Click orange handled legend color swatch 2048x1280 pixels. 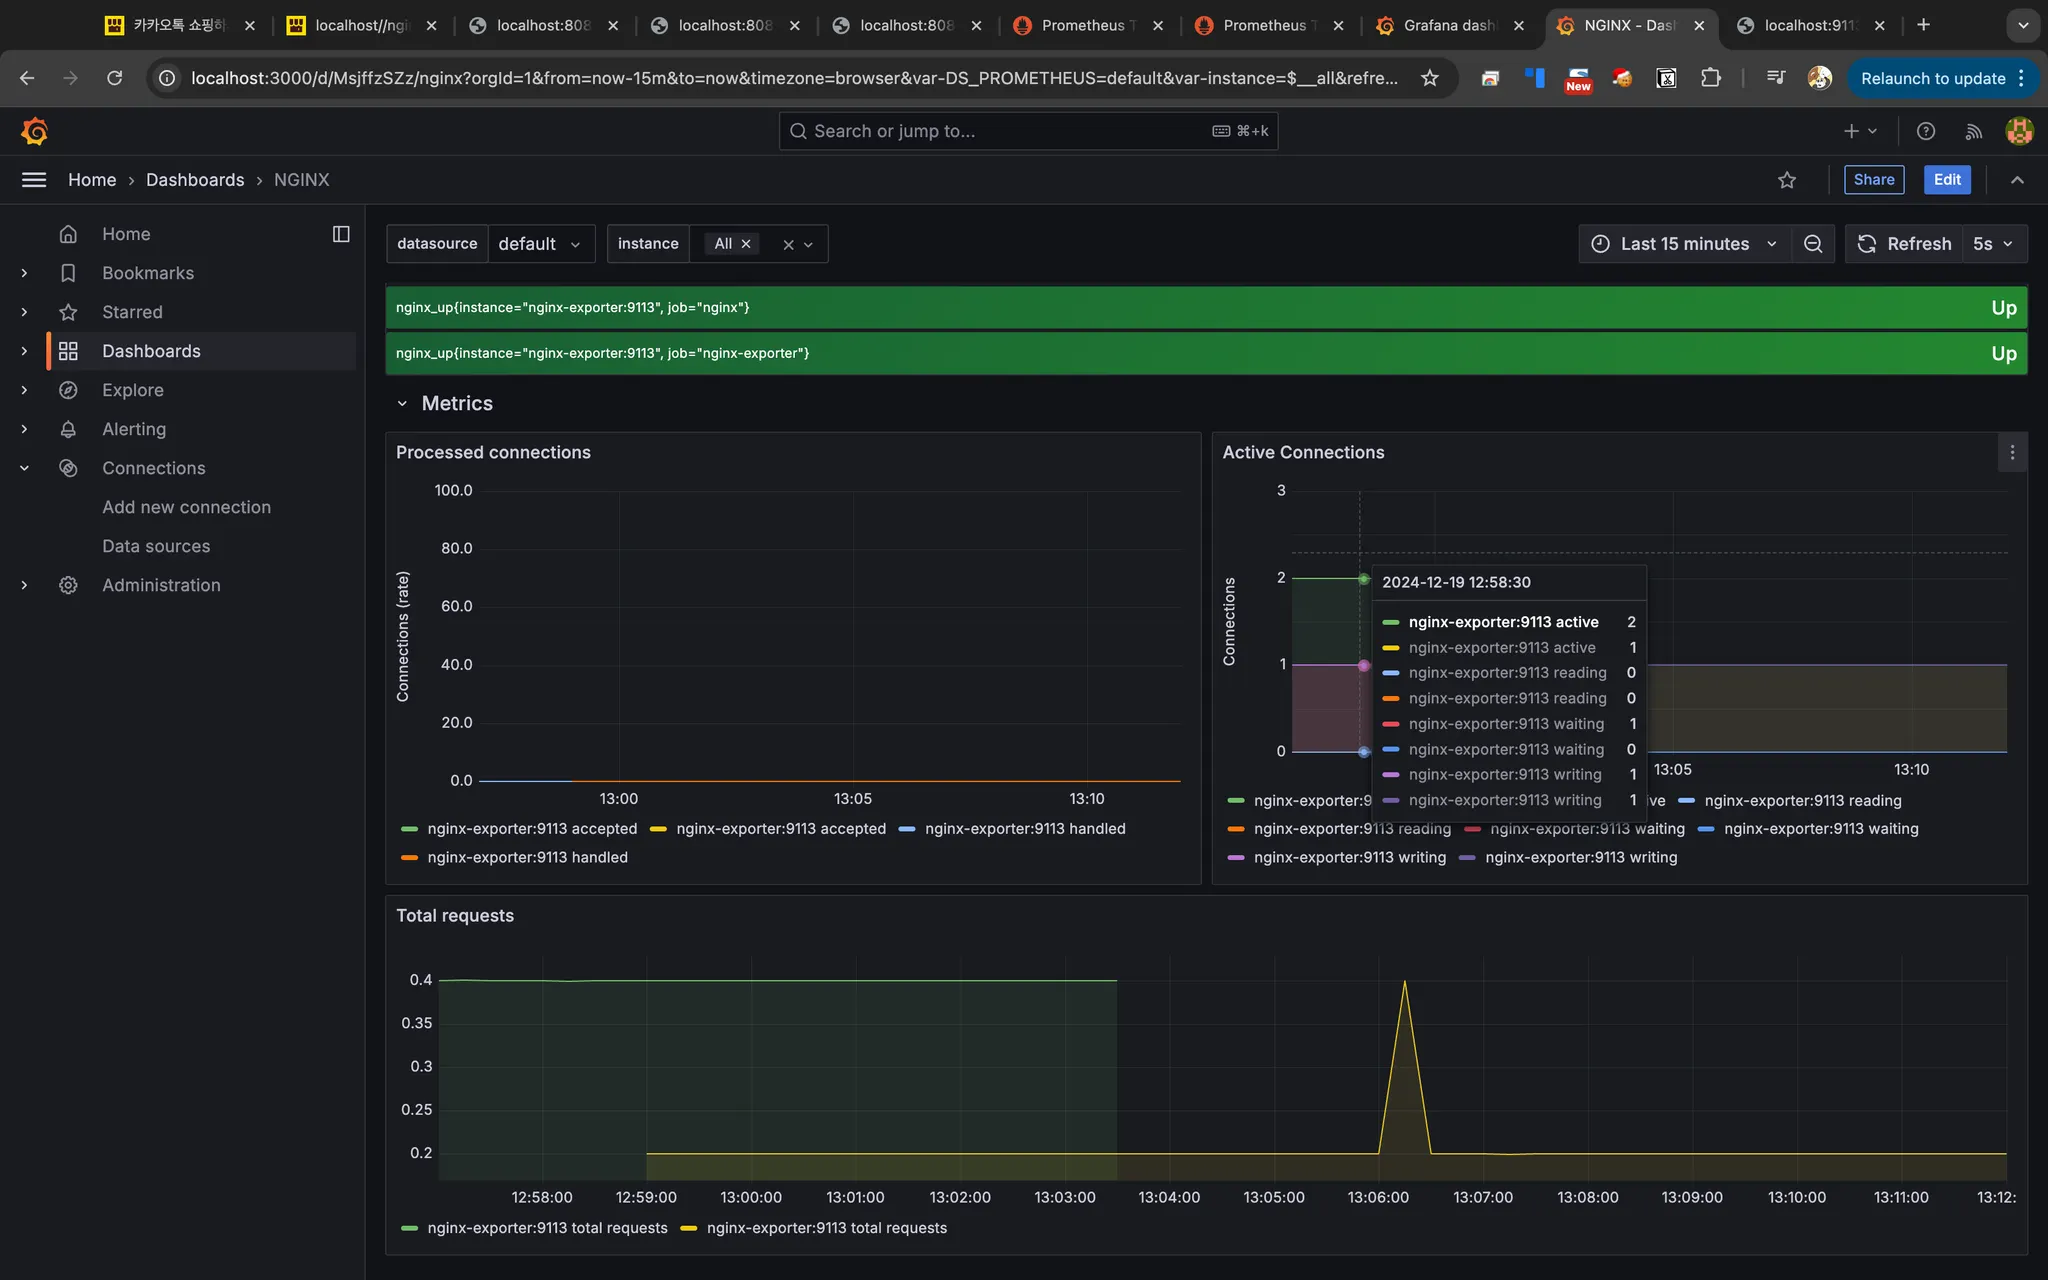point(409,858)
